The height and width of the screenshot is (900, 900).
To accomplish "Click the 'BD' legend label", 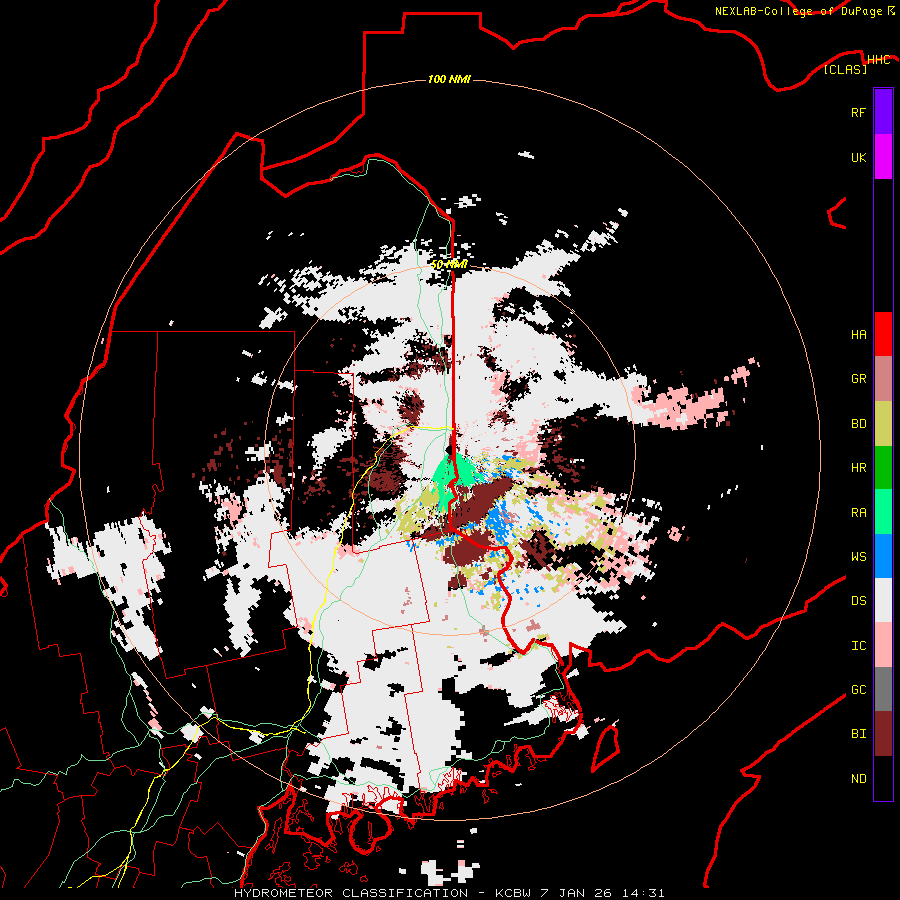I will (858, 424).
